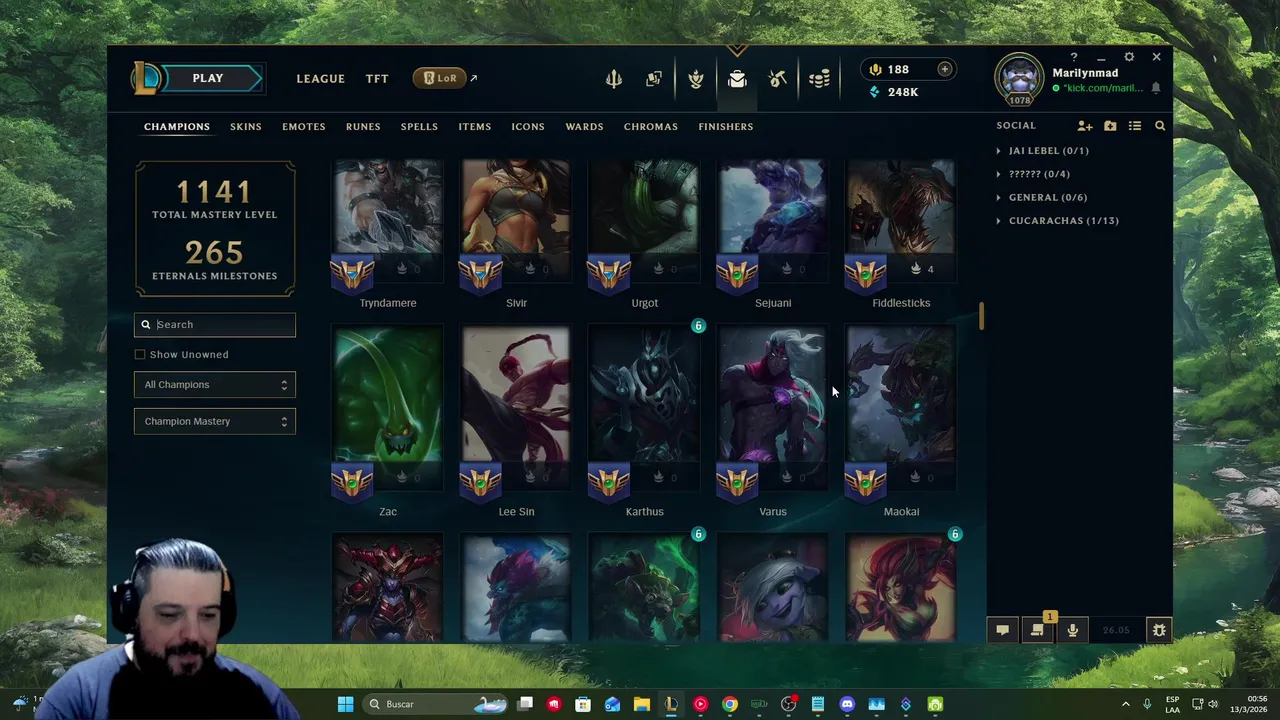Open the notifications bell icon
This screenshot has height=720, width=1280.
[x=1156, y=88]
